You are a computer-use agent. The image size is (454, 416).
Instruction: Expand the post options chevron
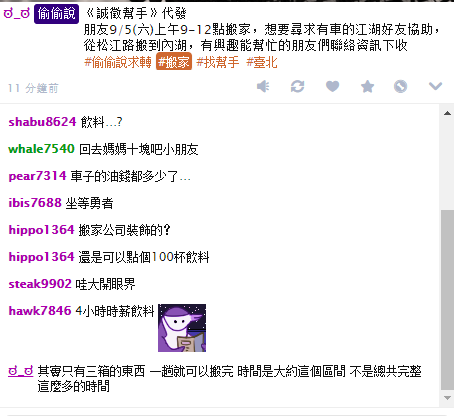click(435, 86)
